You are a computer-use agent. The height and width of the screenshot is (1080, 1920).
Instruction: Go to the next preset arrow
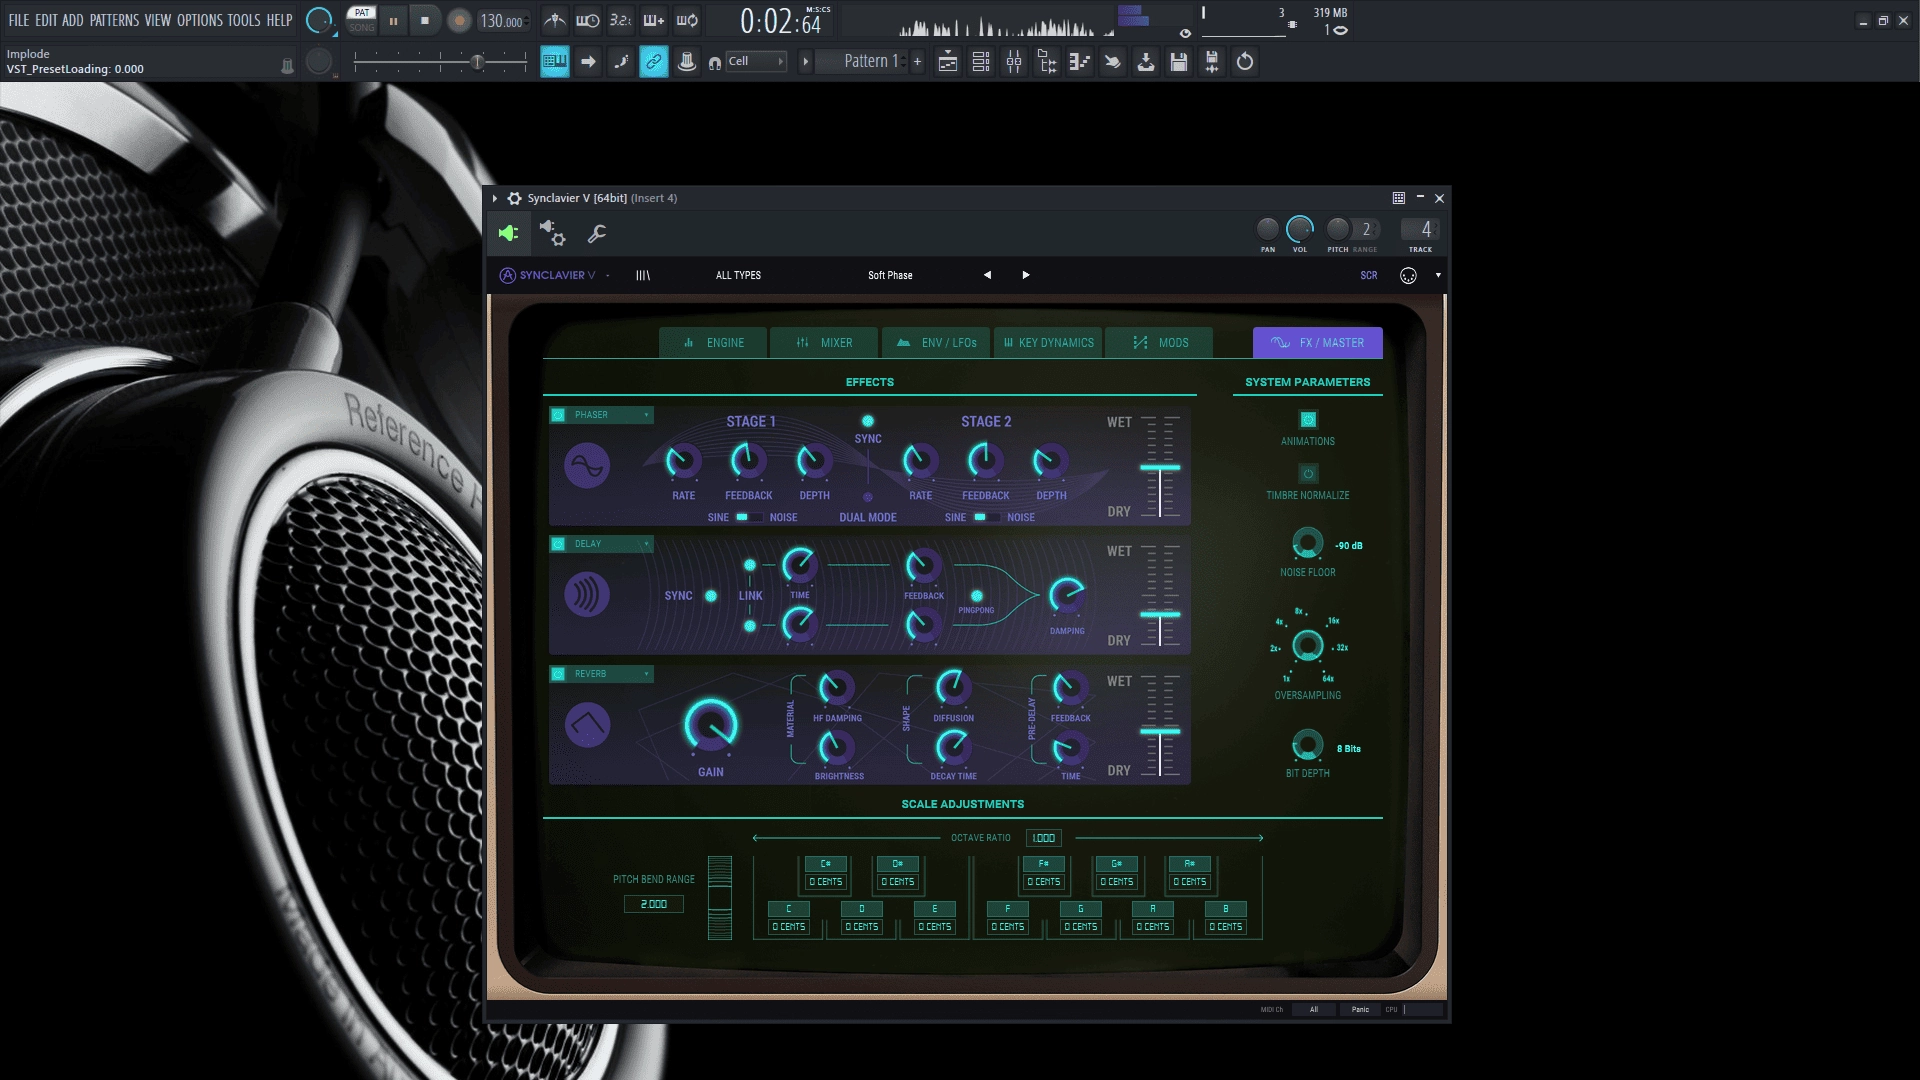coord(1025,275)
